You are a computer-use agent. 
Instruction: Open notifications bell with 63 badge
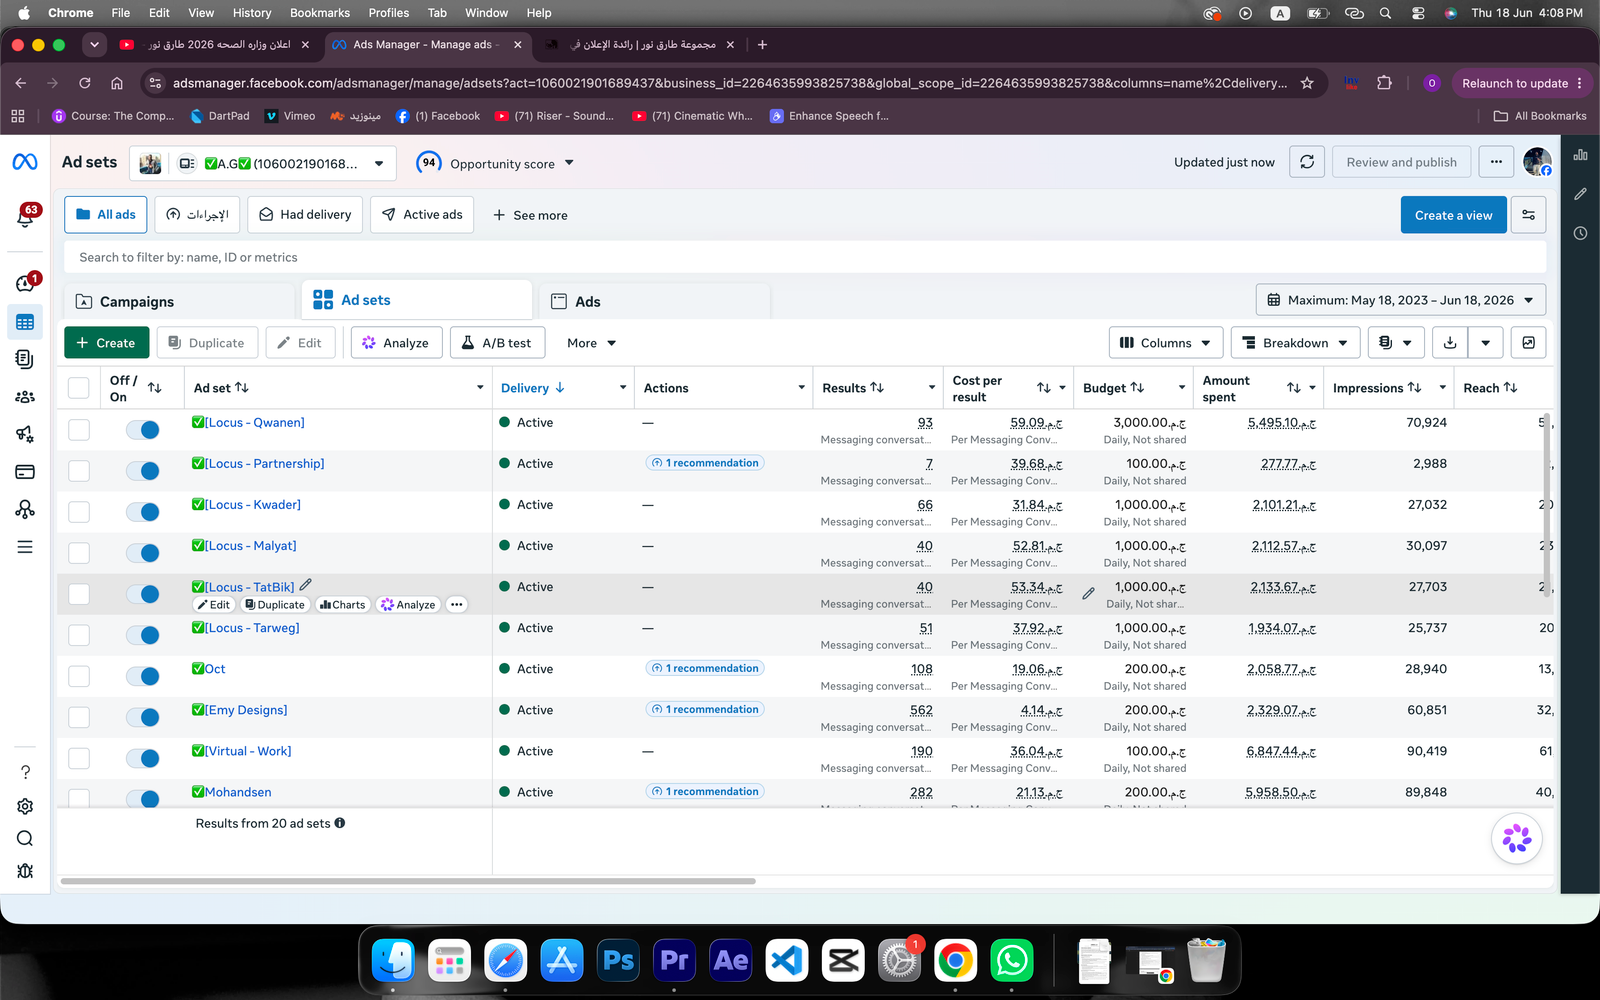click(x=25, y=215)
